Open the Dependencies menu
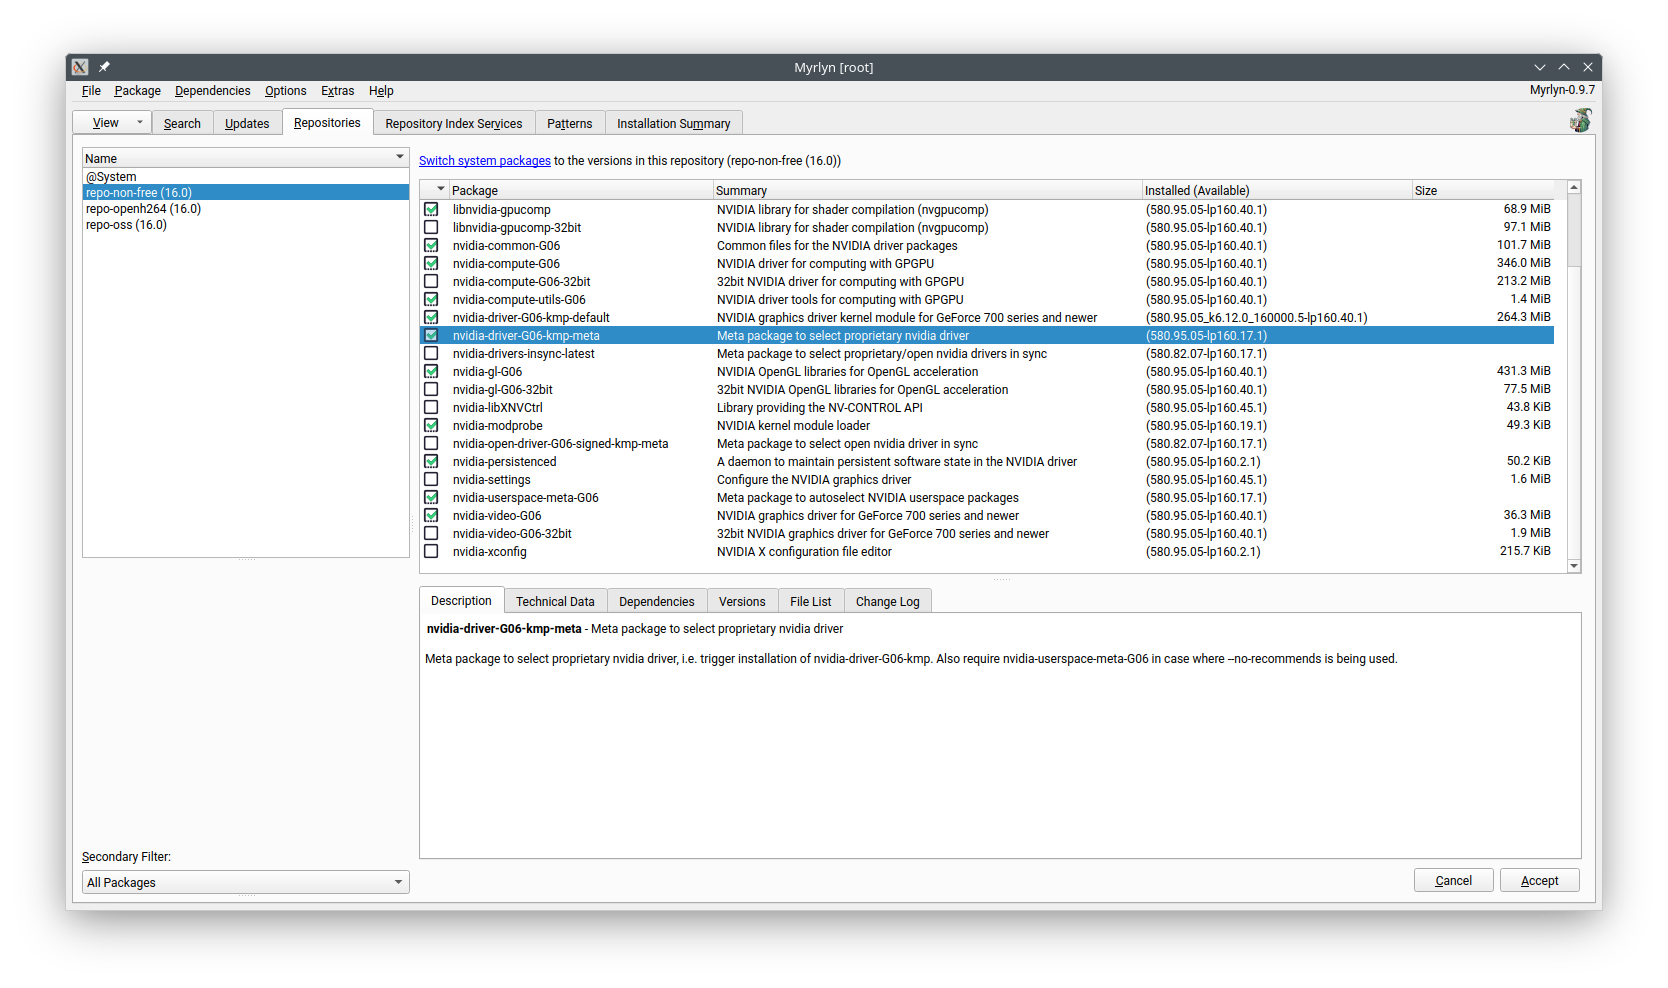Viewport: 1668px width, 988px height. (213, 91)
